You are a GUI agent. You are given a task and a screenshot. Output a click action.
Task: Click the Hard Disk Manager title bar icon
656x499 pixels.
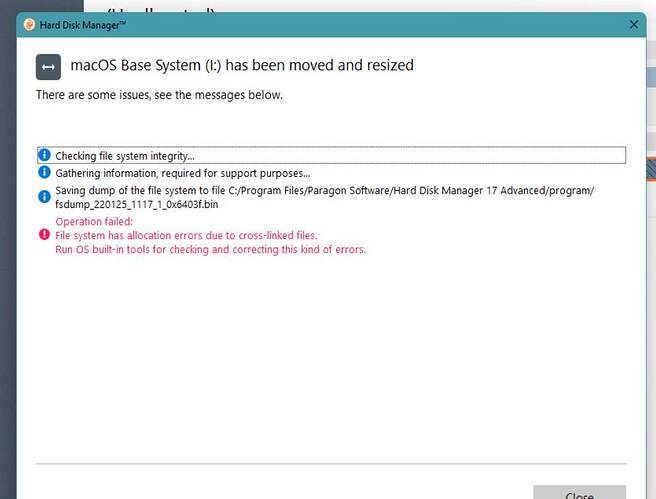tap(30, 25)
